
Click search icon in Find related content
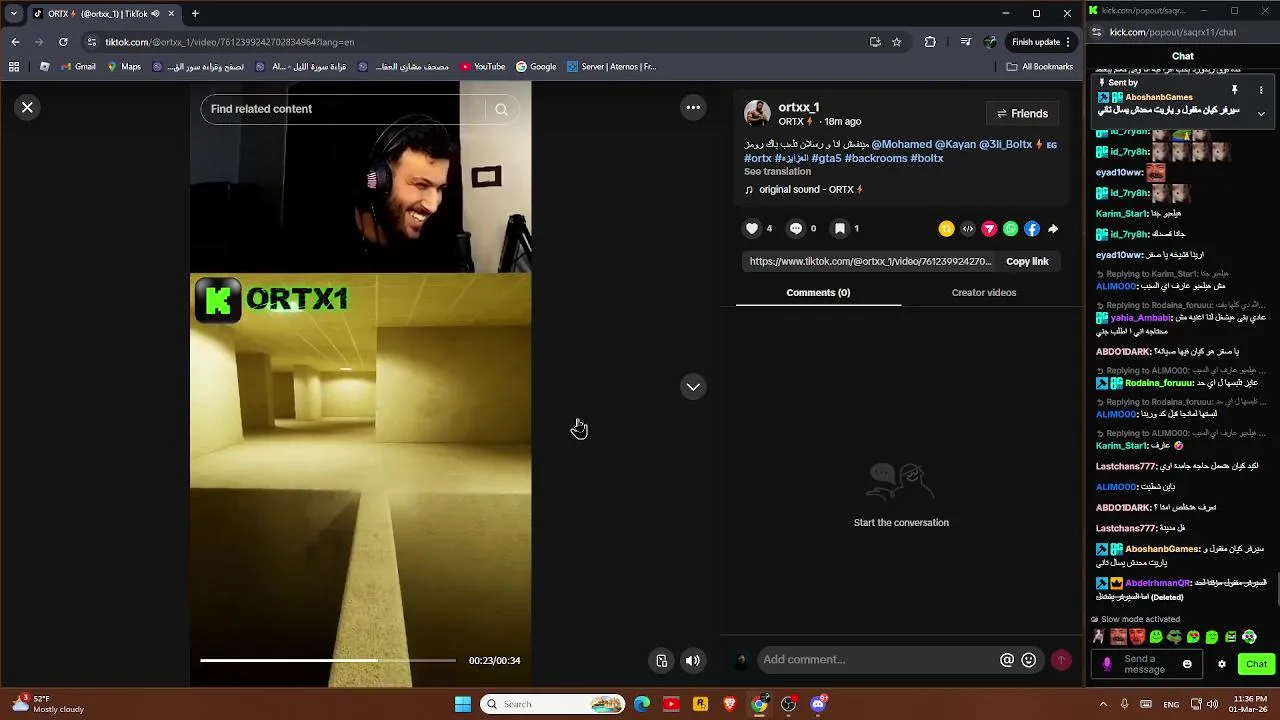(501, 109)
